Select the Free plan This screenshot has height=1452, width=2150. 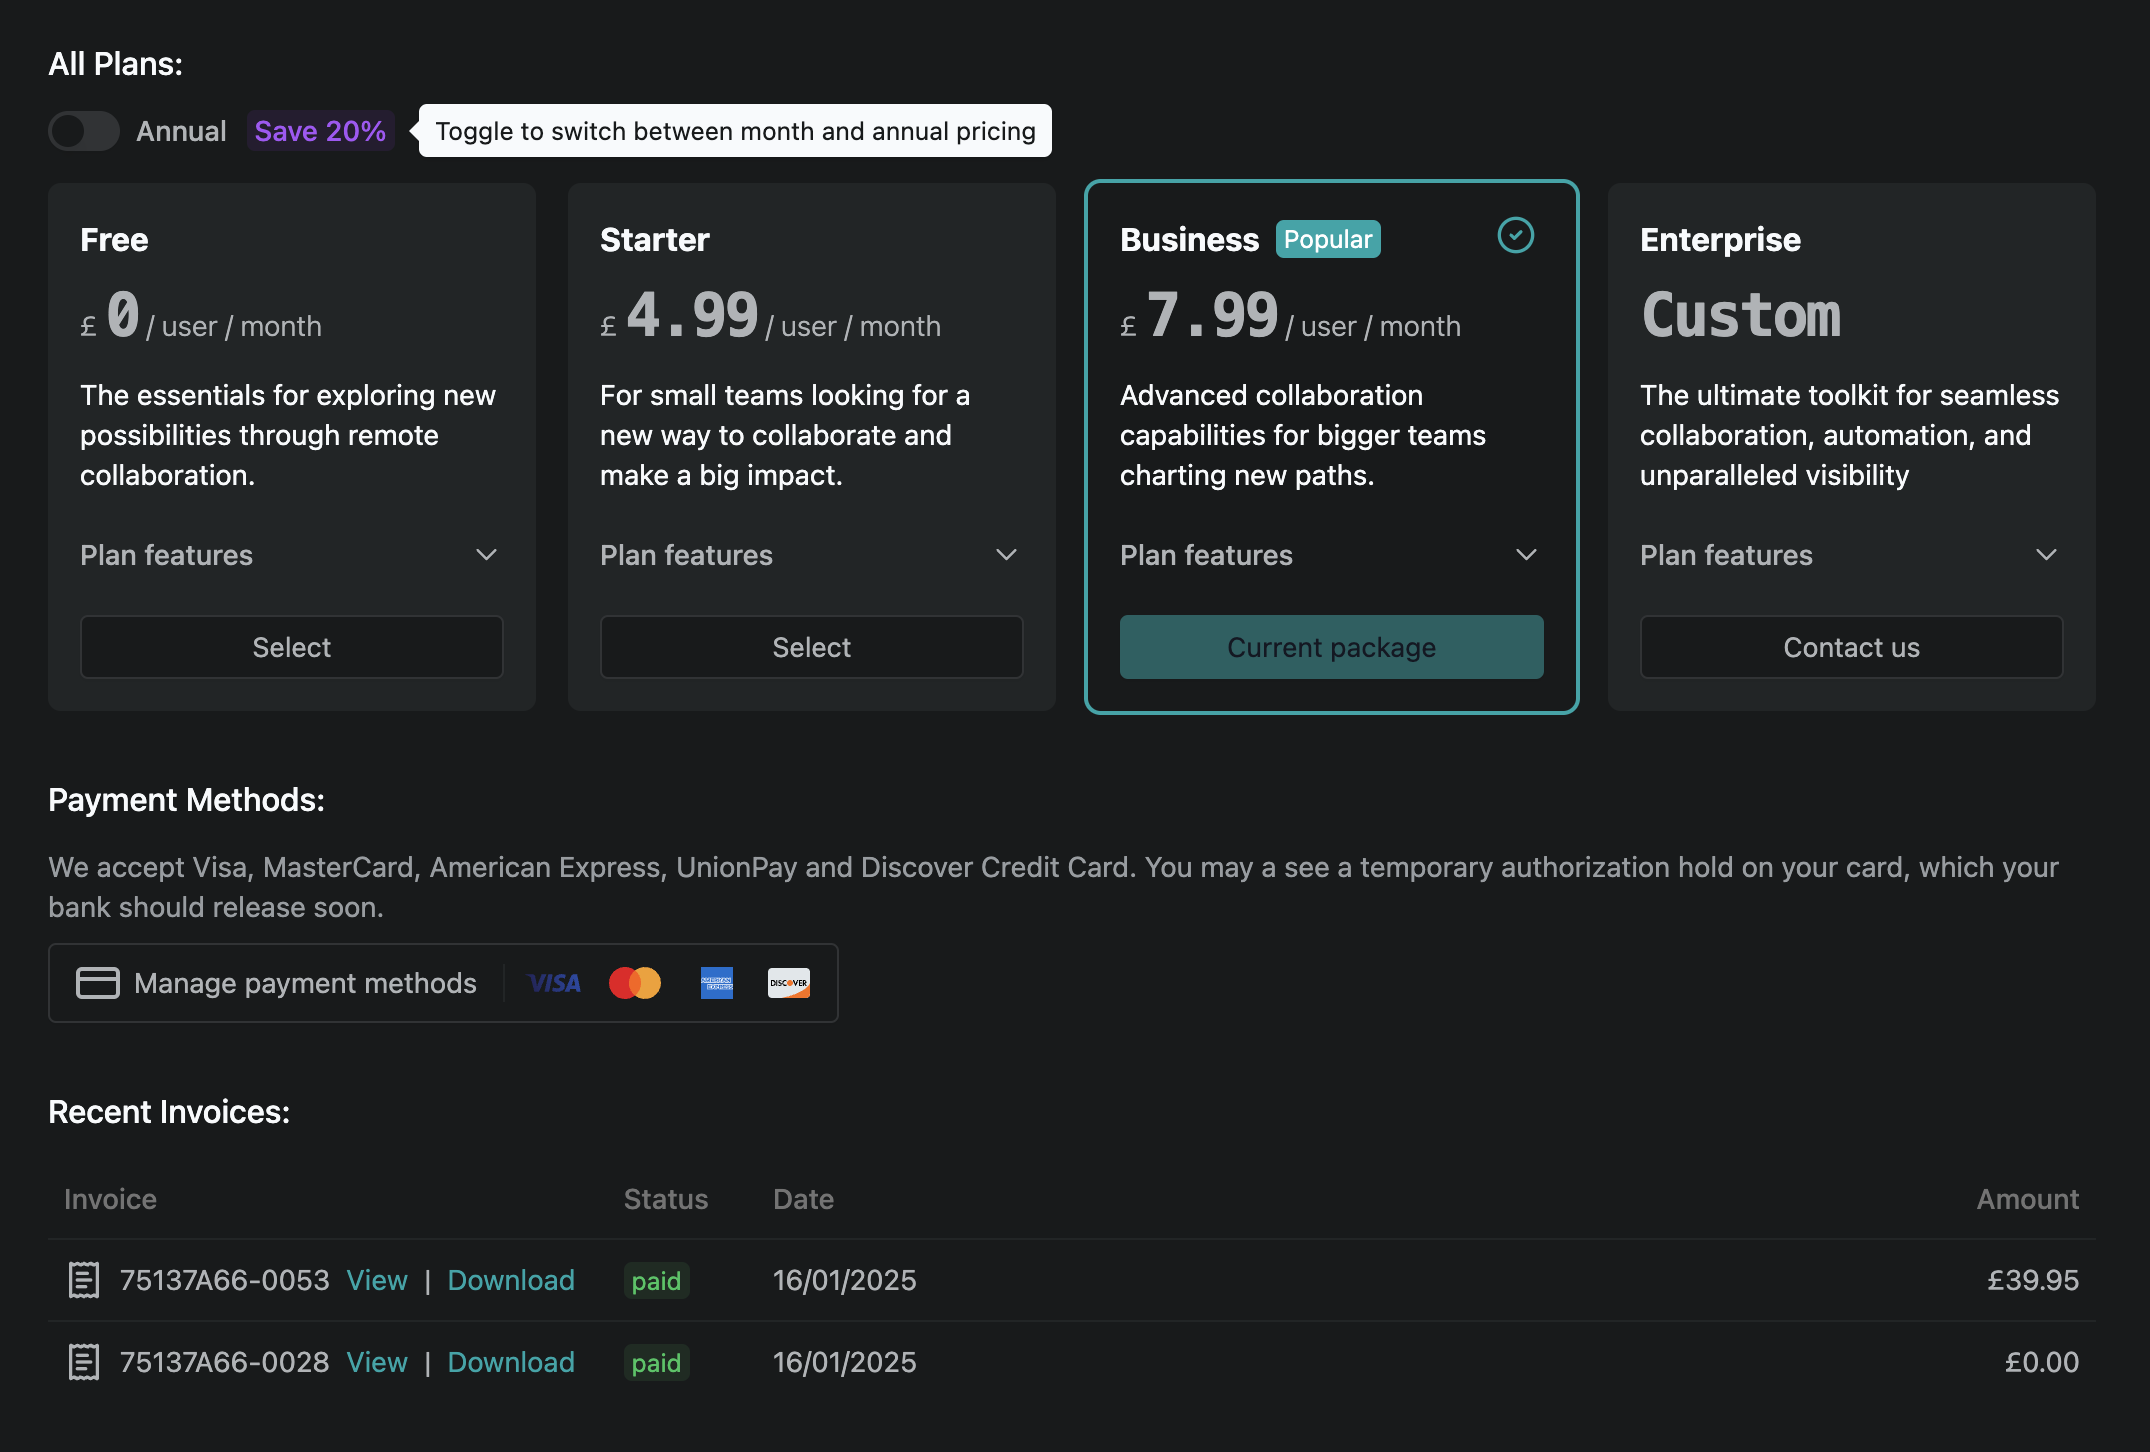pyautogui.click(x=291, y=647)
